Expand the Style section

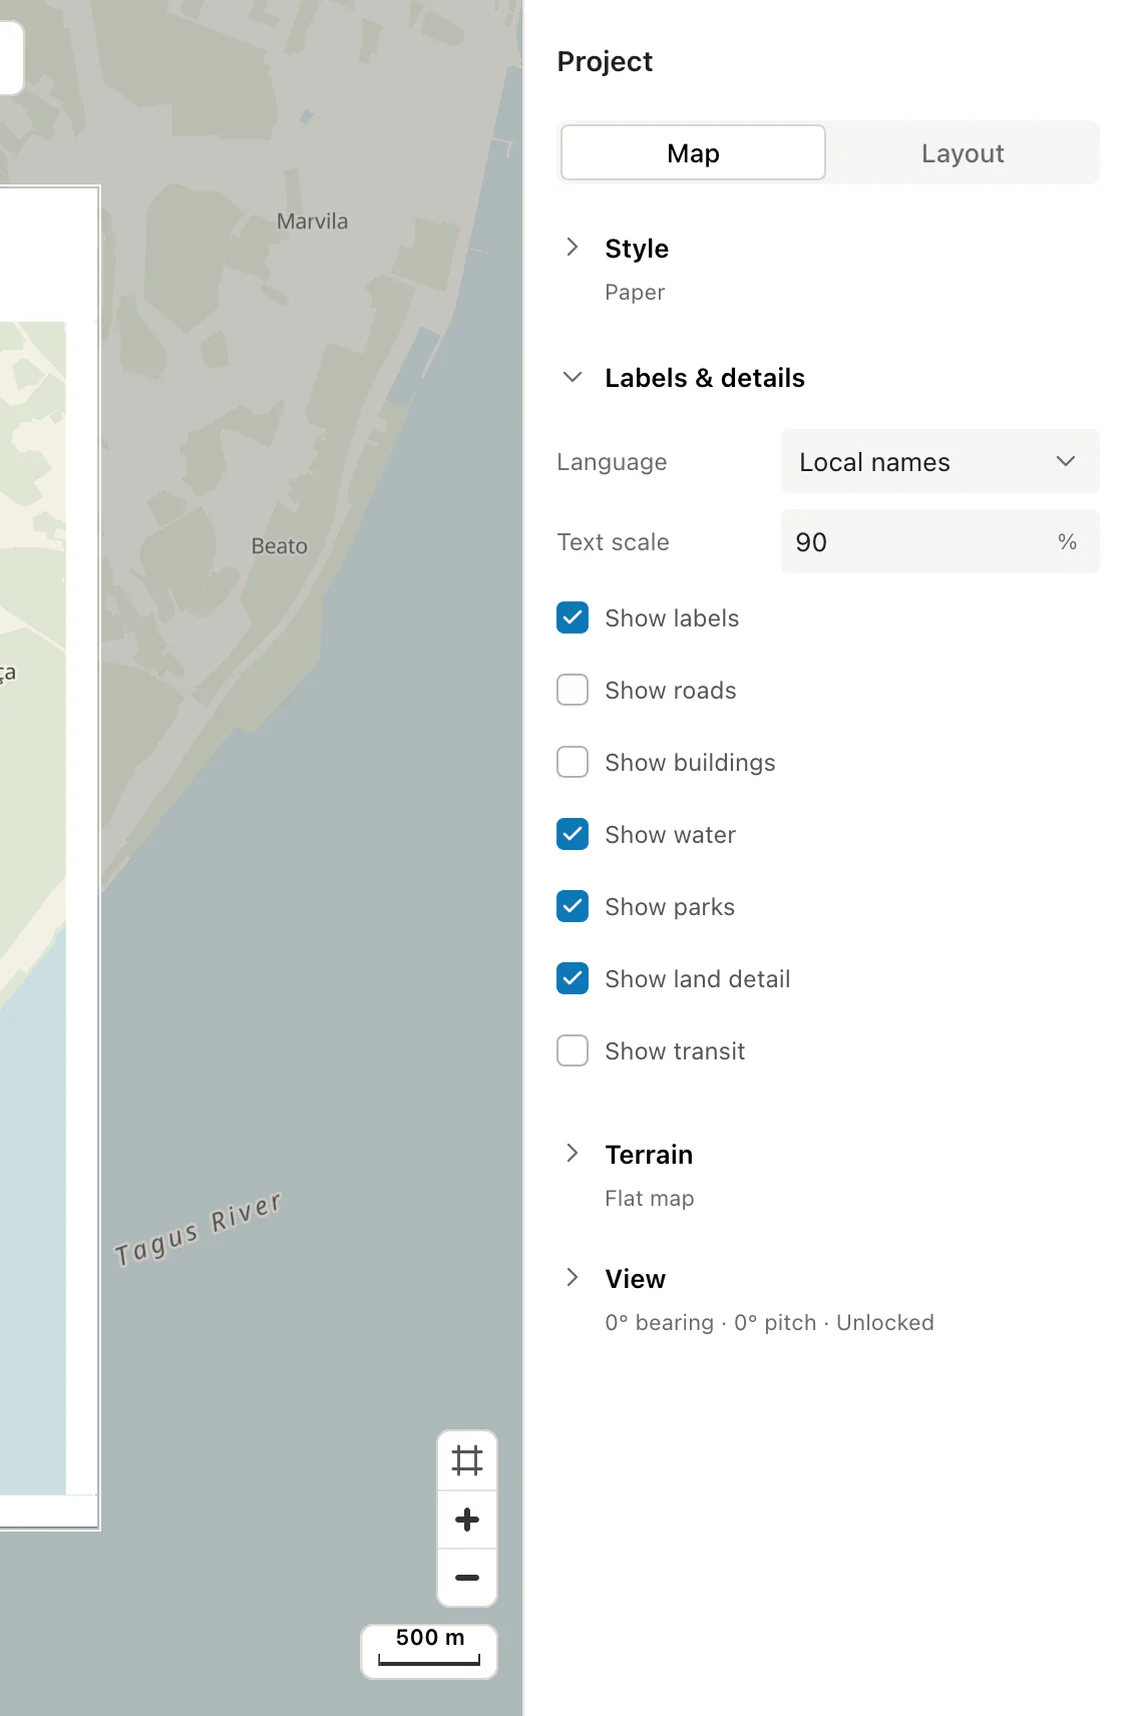pyautogui.click(x=572, y=247)
